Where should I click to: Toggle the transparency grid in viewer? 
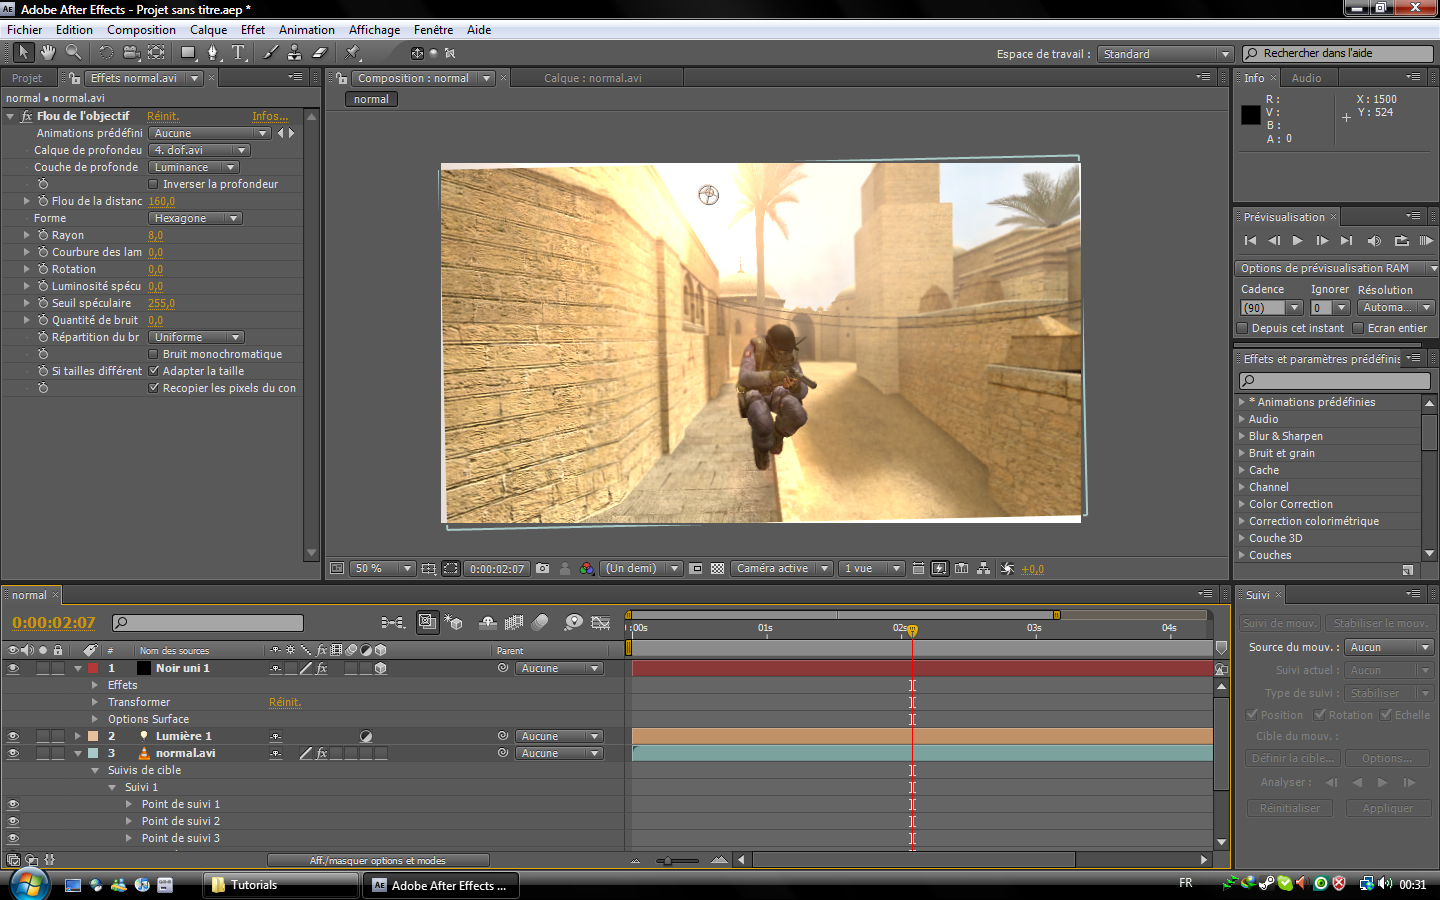[x=717, y=568]
